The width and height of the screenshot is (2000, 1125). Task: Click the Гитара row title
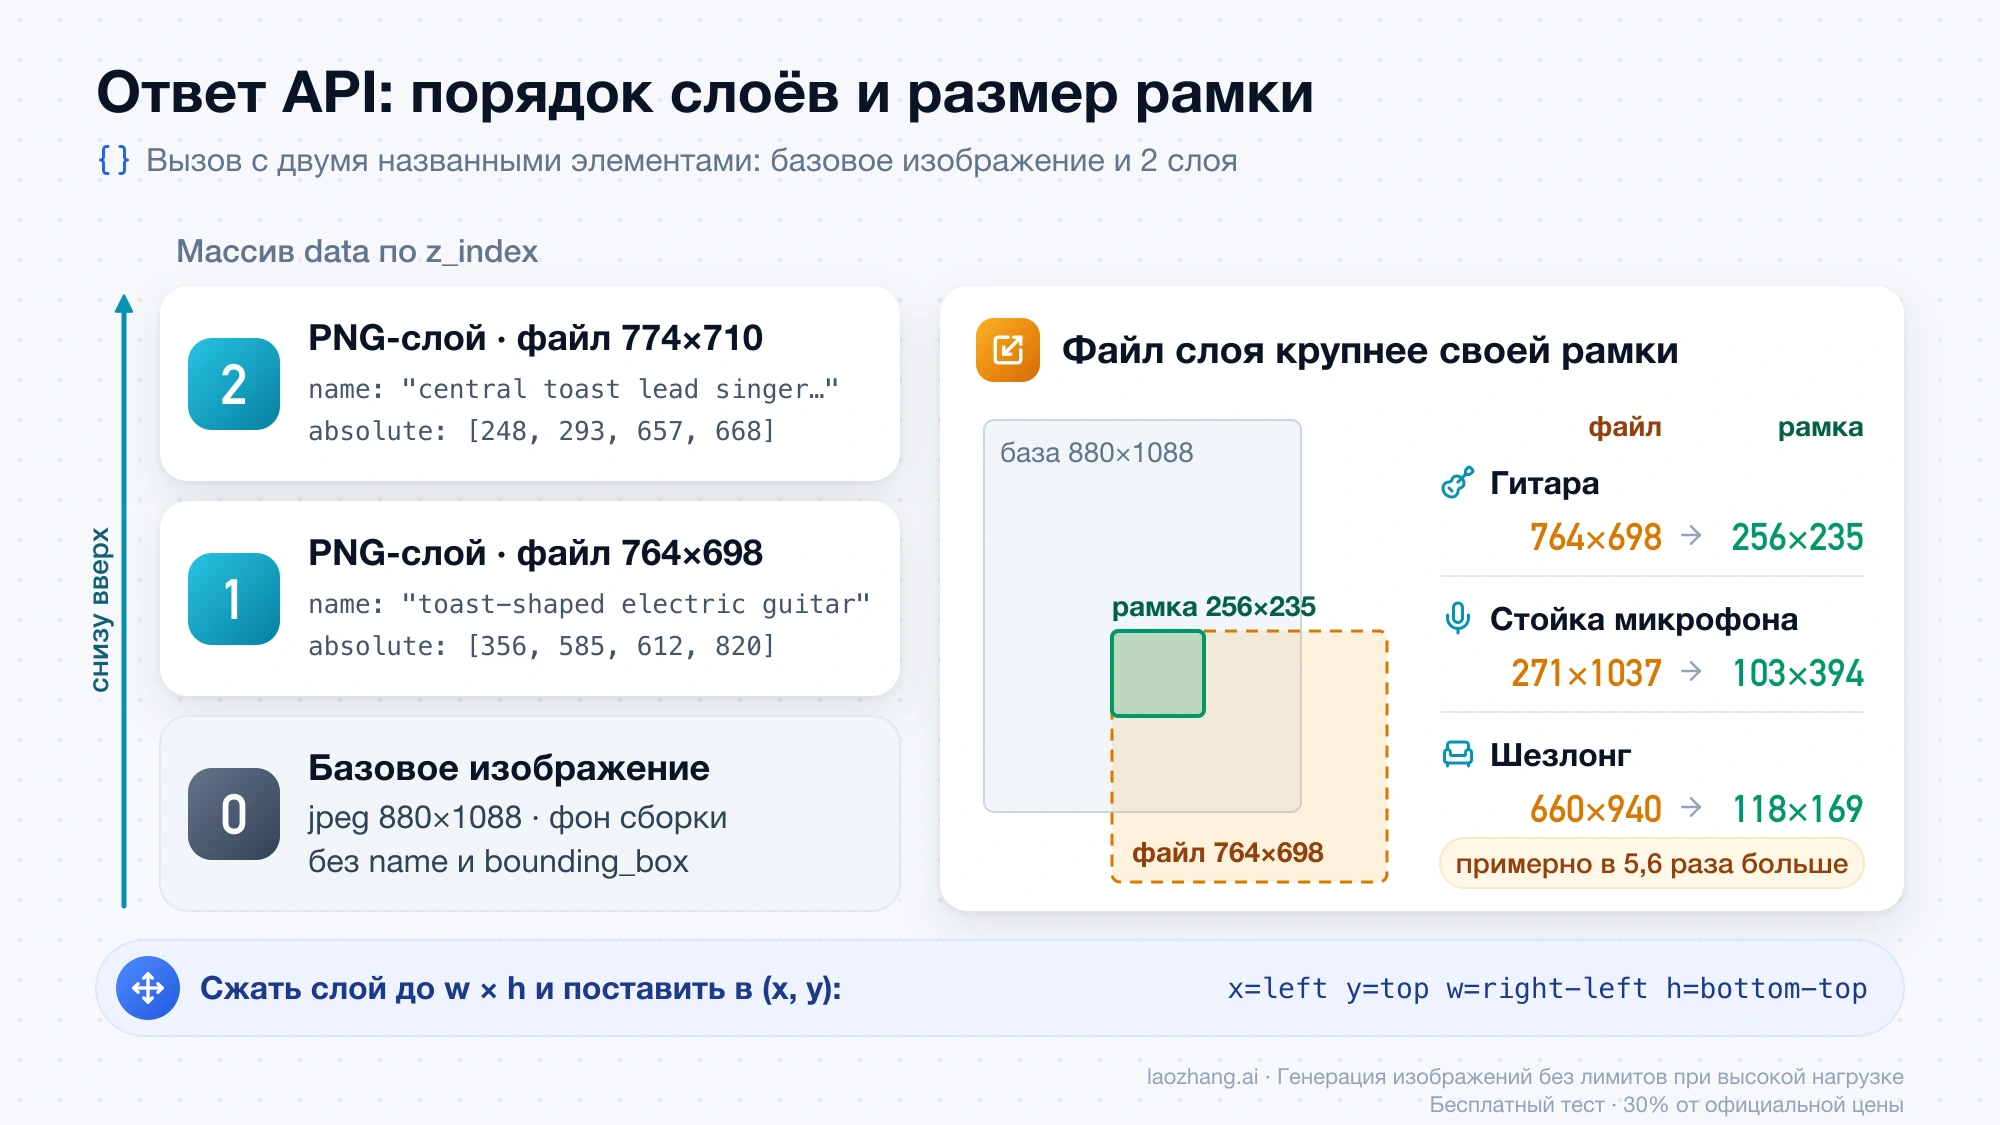pyautogui.click(x=1544, y=483)
